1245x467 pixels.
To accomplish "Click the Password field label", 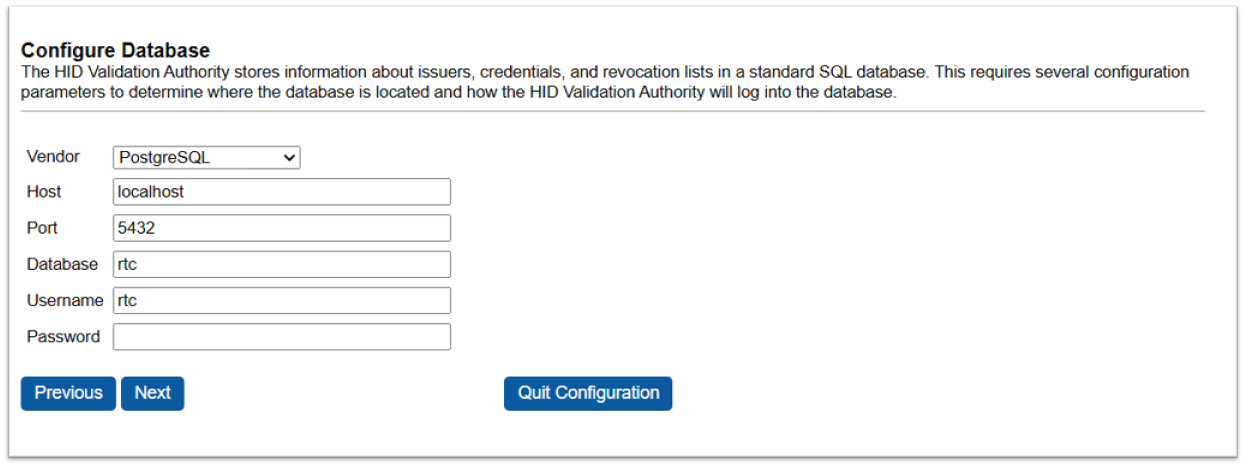I will click(63, 337).
